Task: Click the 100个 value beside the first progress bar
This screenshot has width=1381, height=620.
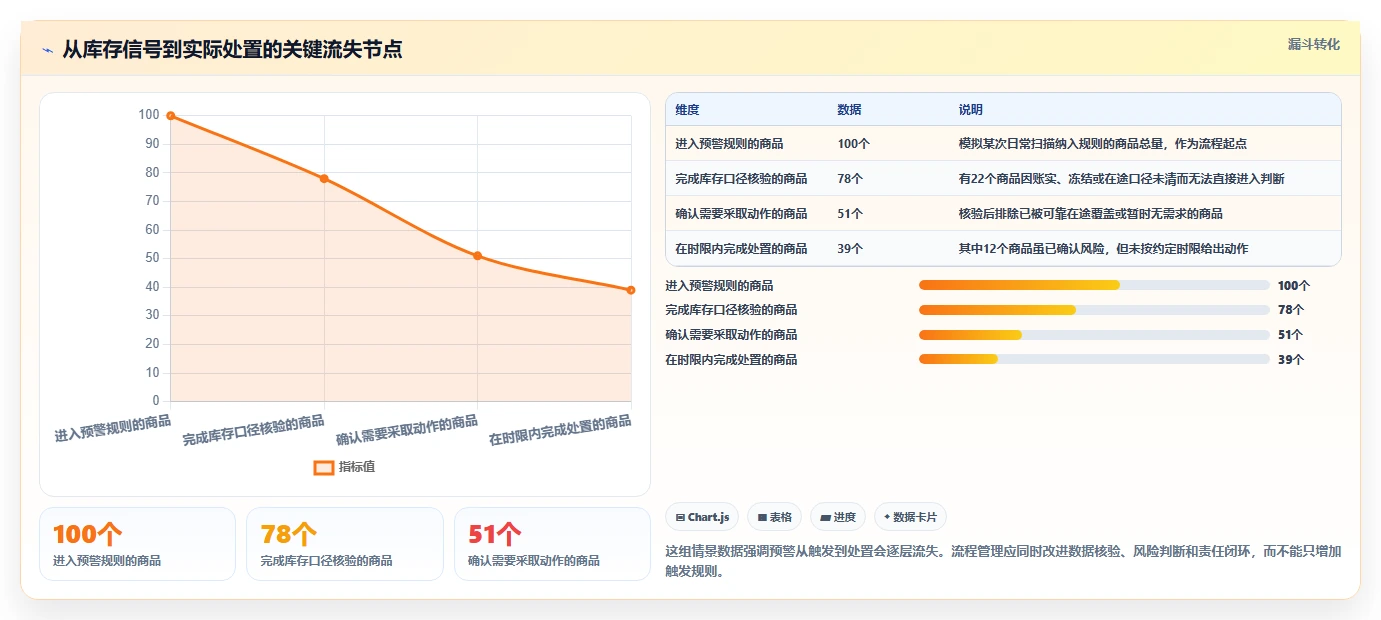Action: (x=1294, y=286)
